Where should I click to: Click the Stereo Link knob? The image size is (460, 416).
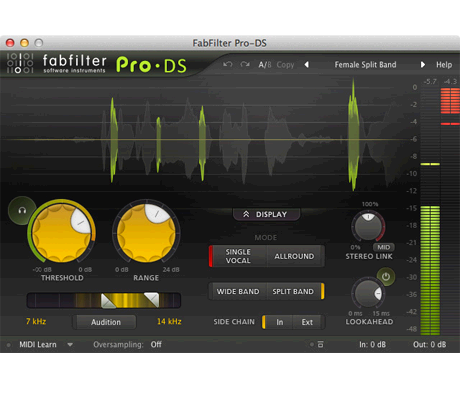click(x=368, y=226)
